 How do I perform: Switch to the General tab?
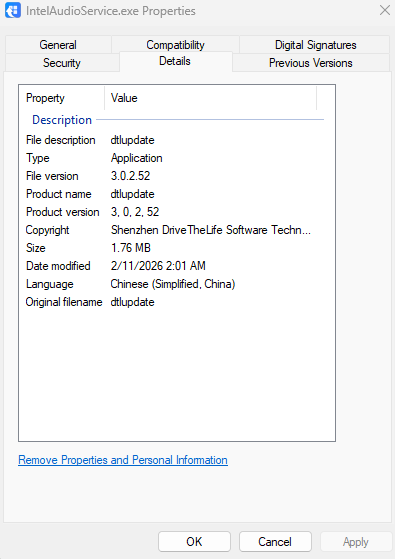pyautogui.click(x=58, y=45)
